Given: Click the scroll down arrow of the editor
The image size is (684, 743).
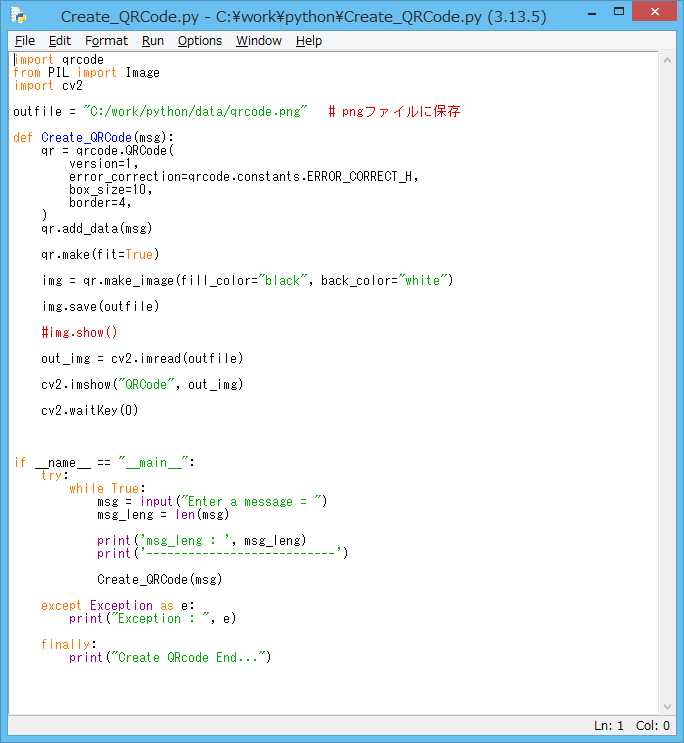Looking at the screenshot, I should click(668, 707).
